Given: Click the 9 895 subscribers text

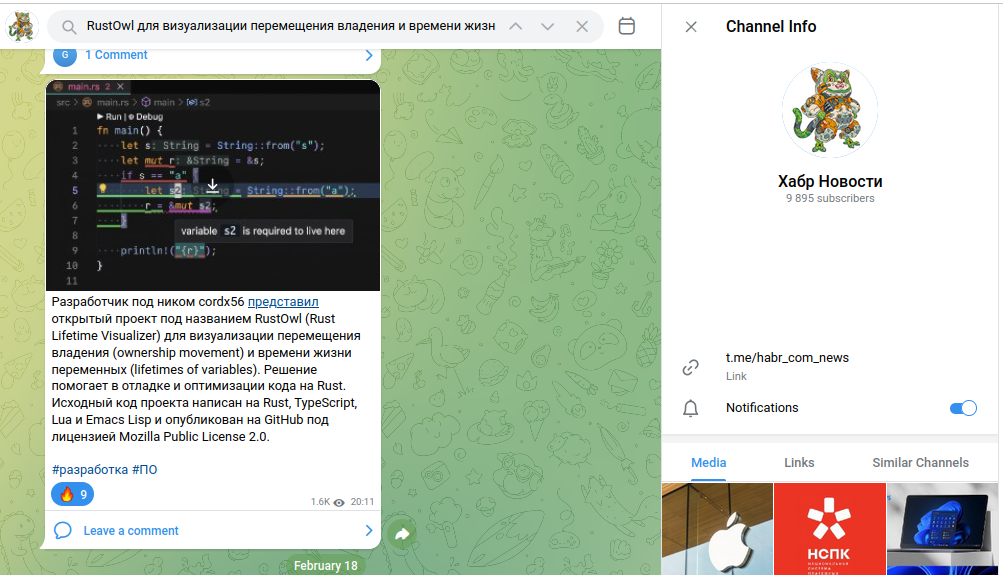Looking at the screenshot, I should point(830,198).
